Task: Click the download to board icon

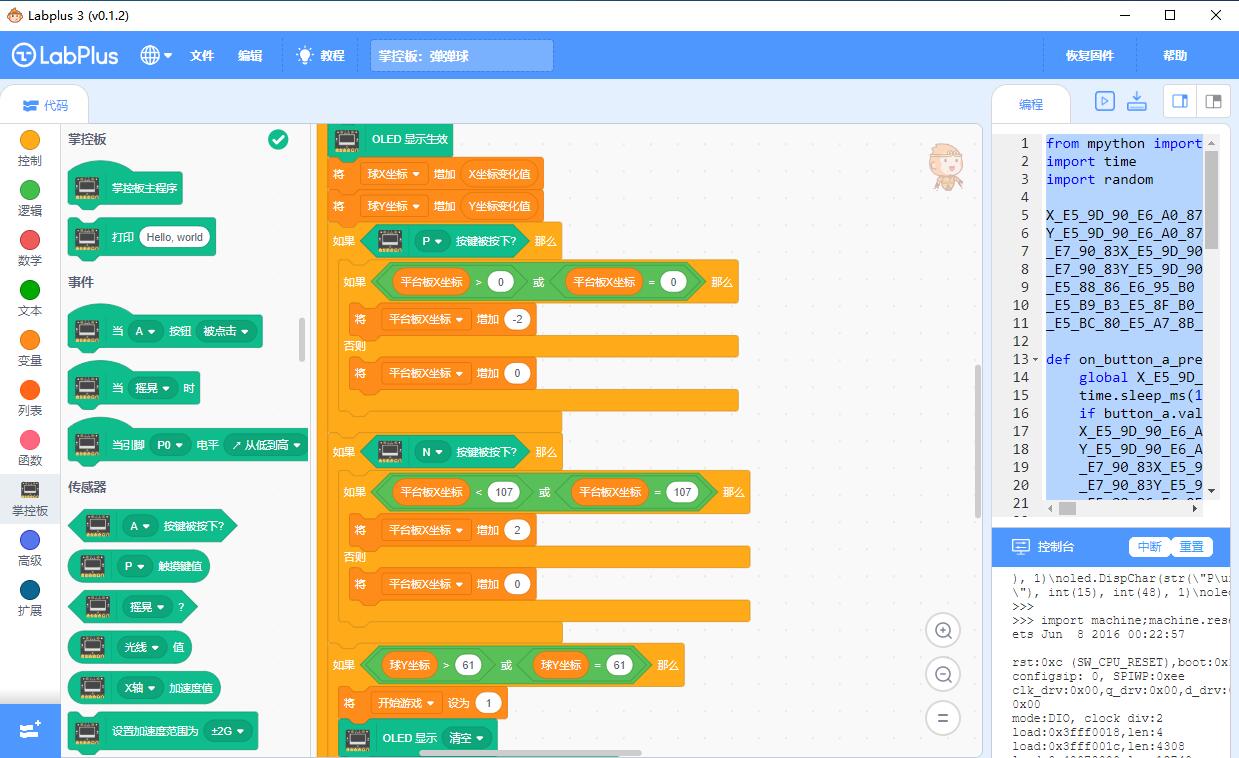Action: tap(1136, 101)
